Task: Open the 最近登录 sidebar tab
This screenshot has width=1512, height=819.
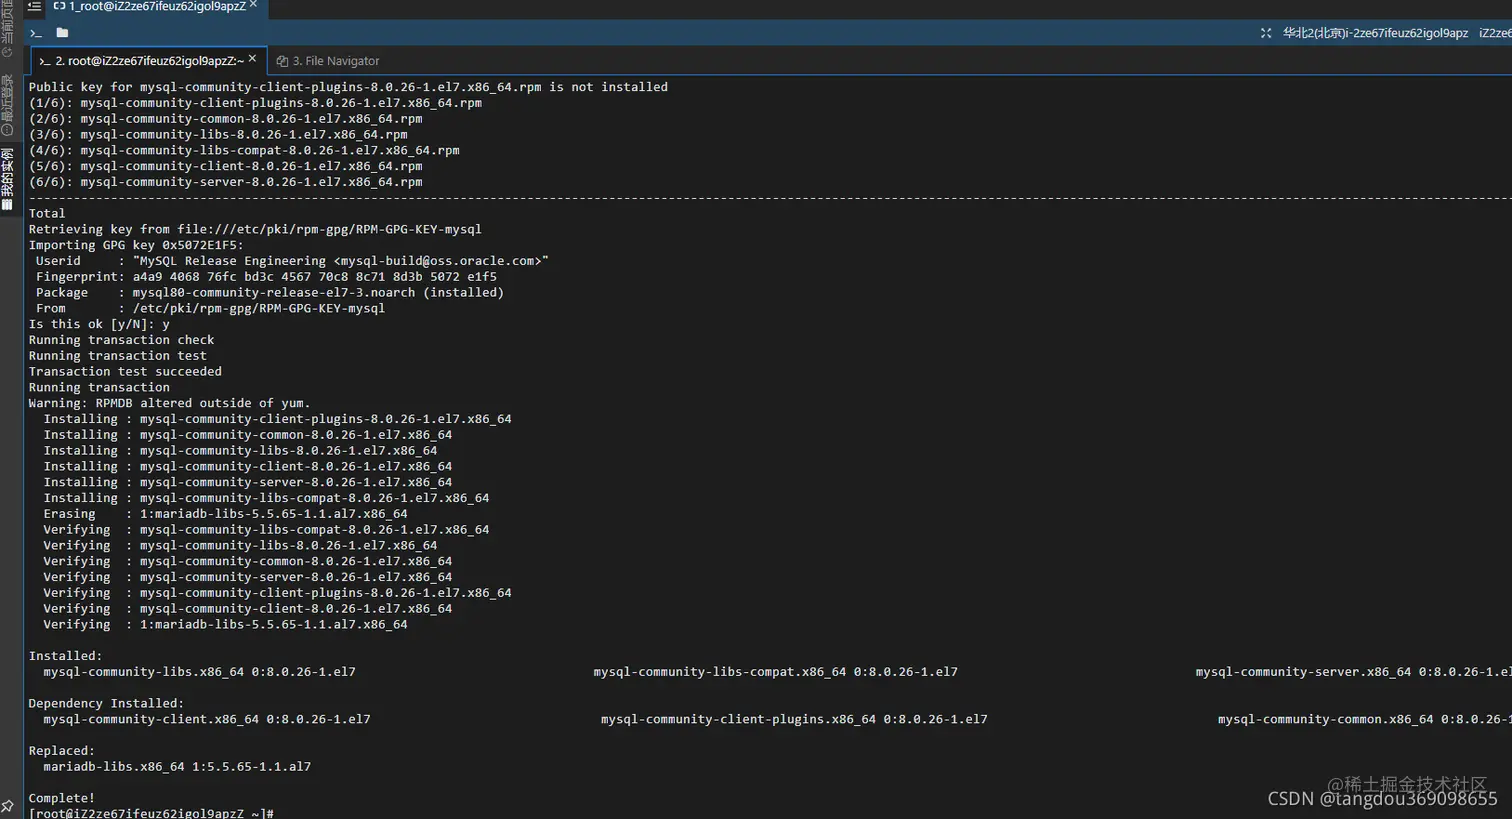Action: [7, 105]
